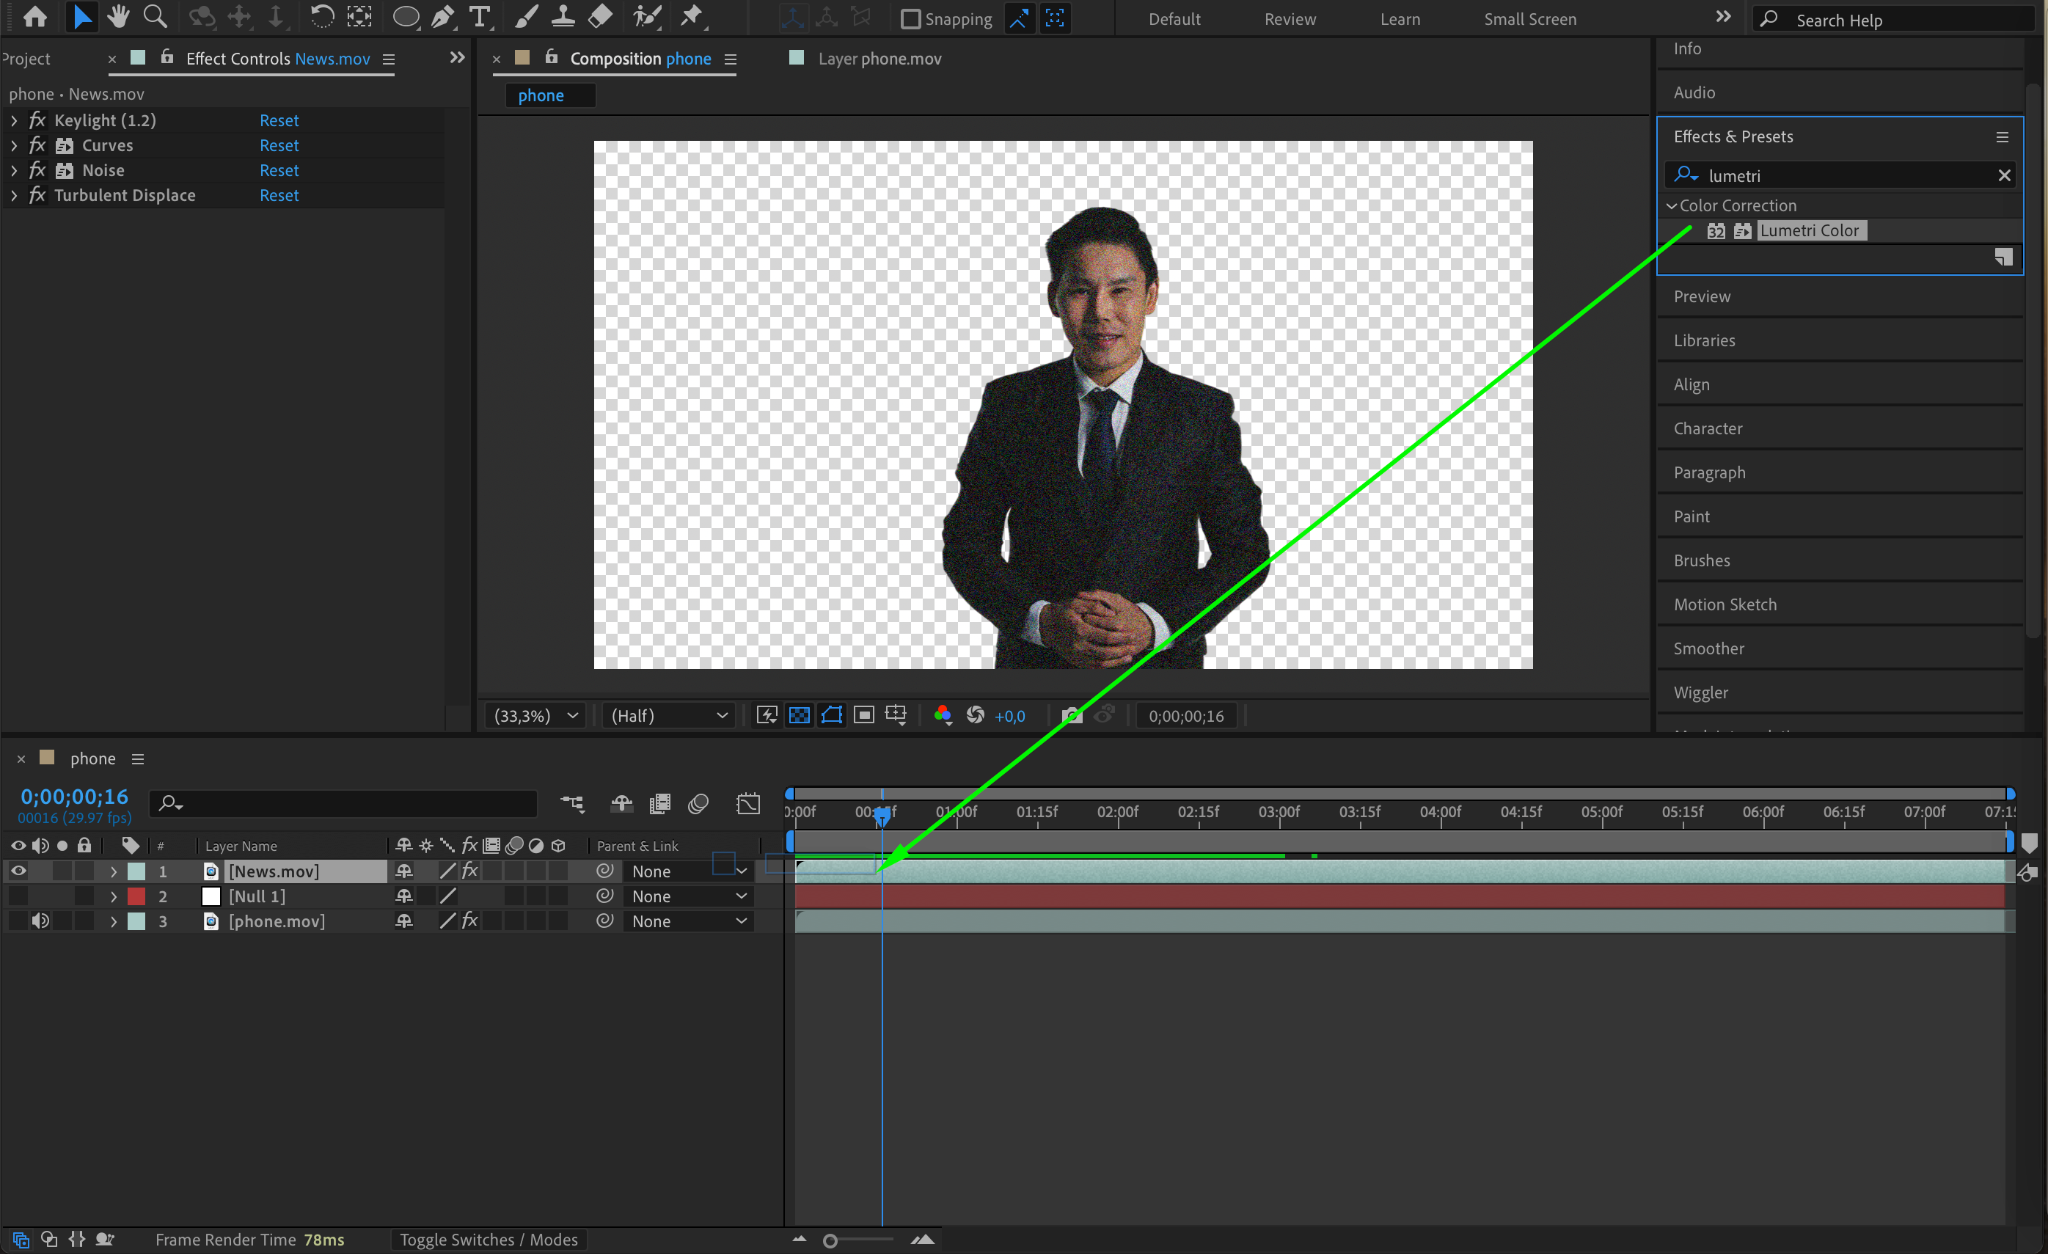This screenshot has width=2048, height=1254.
Task: Enable the Snapping checkbox
Action: click(x=911, y=19)
